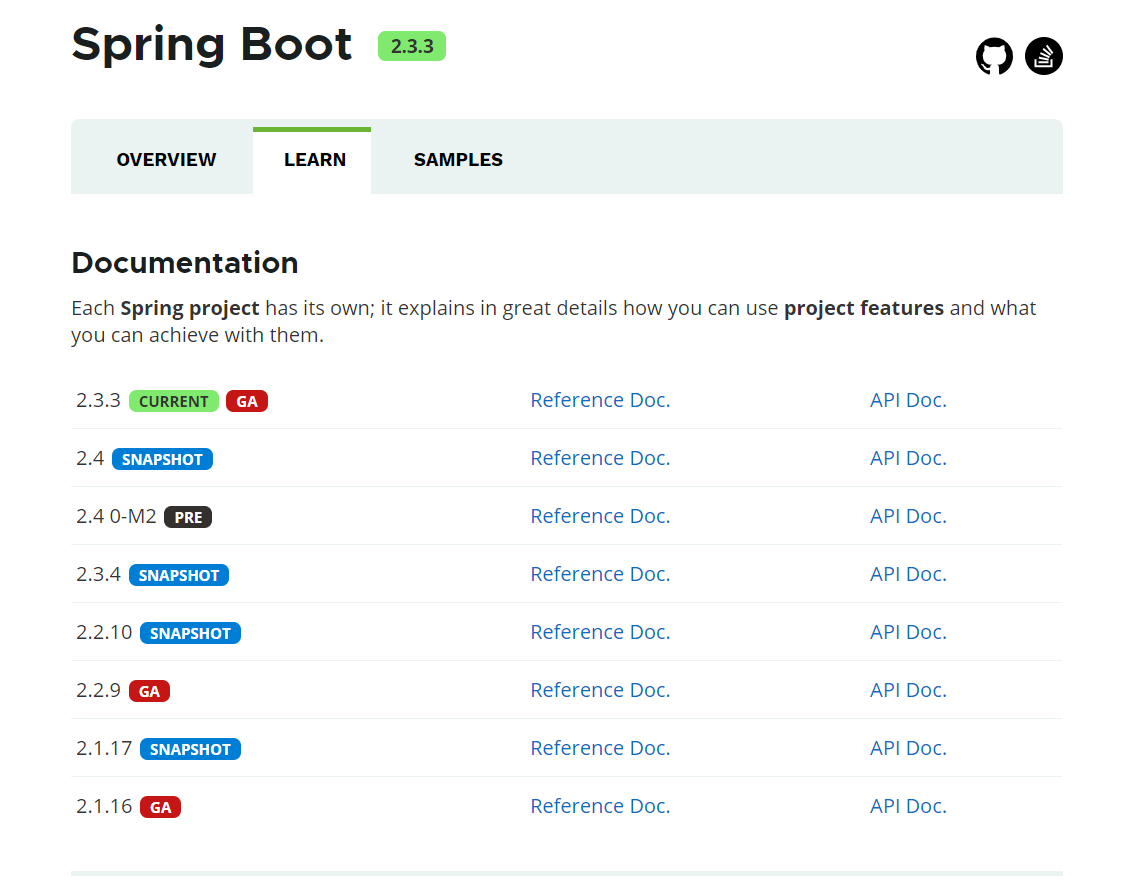The height and width of the screenshot is (884, 1142).
Task: Click version number 2.3.3 in the table
Action: [98, 400]
